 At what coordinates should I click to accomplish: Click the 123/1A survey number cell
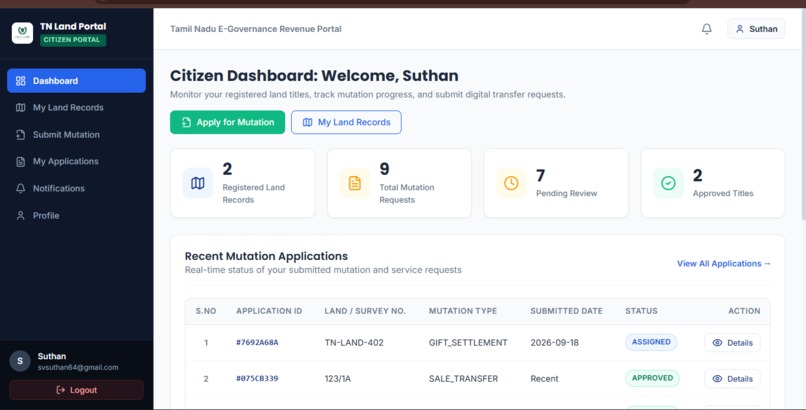[337, 379]
